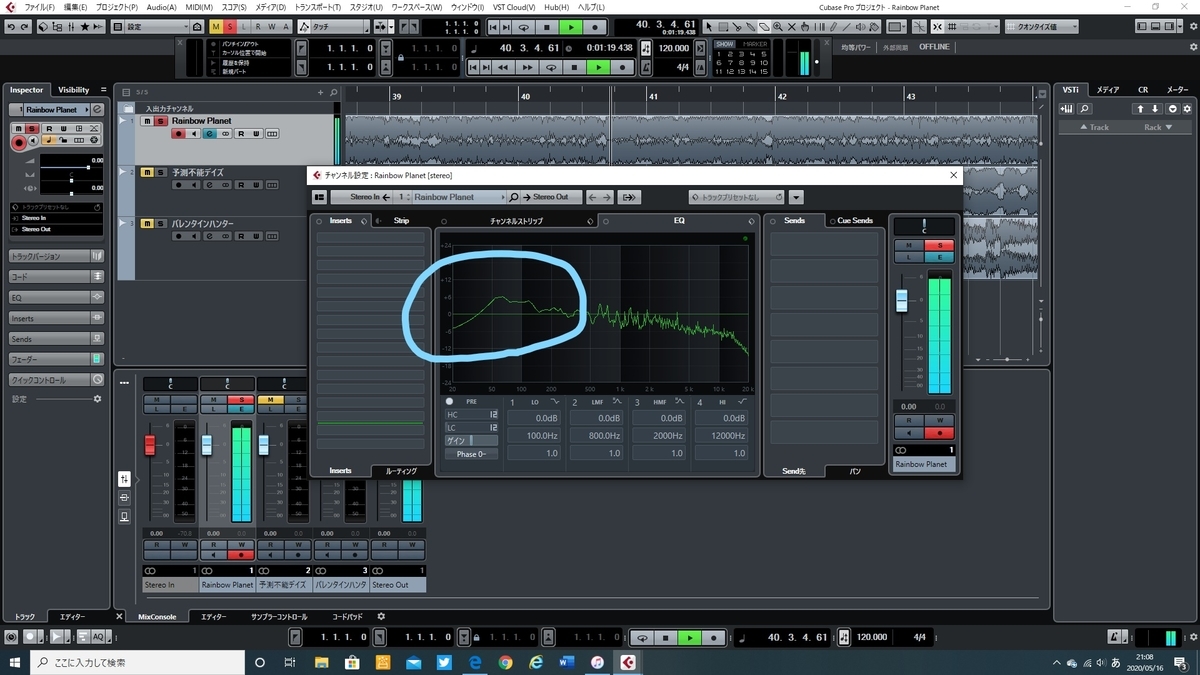This screenshot has width=1200, height=675.
Task: Go to previous channel arrow in Channel Settings
Action: (x=594, y=197)
